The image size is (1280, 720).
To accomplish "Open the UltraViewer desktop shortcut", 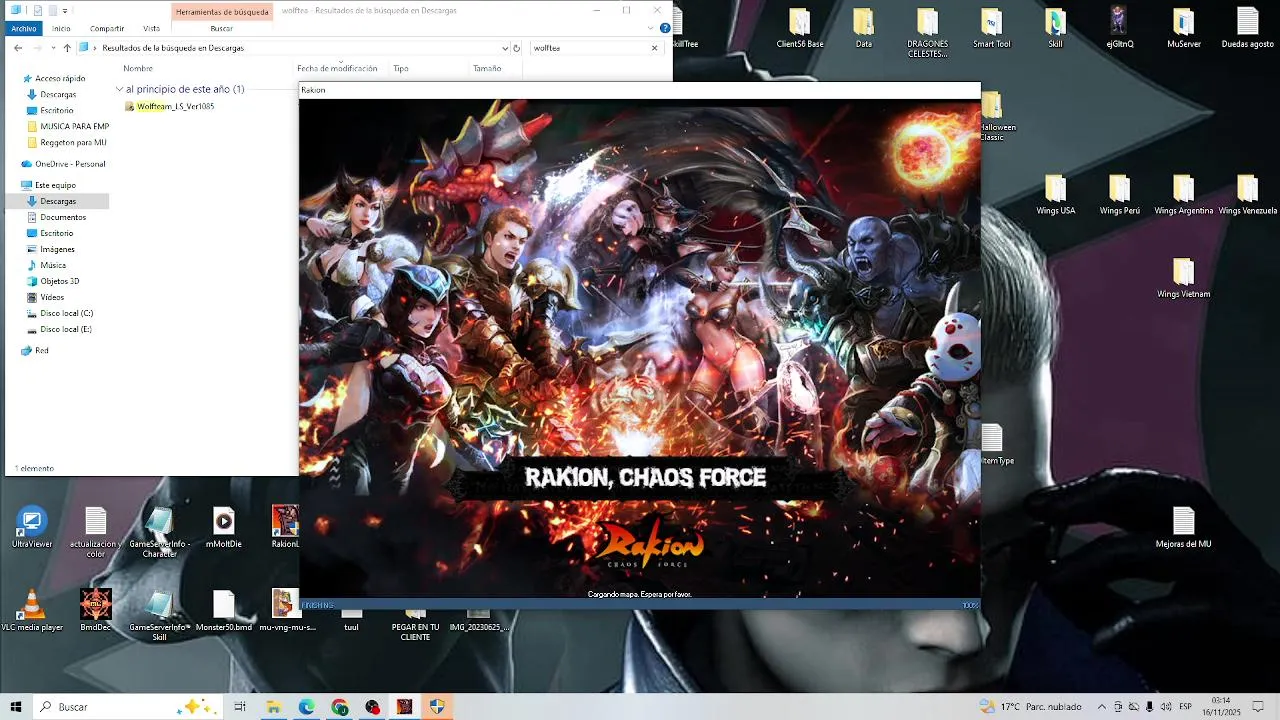I will pyautogui.click(x=32, y=527).
